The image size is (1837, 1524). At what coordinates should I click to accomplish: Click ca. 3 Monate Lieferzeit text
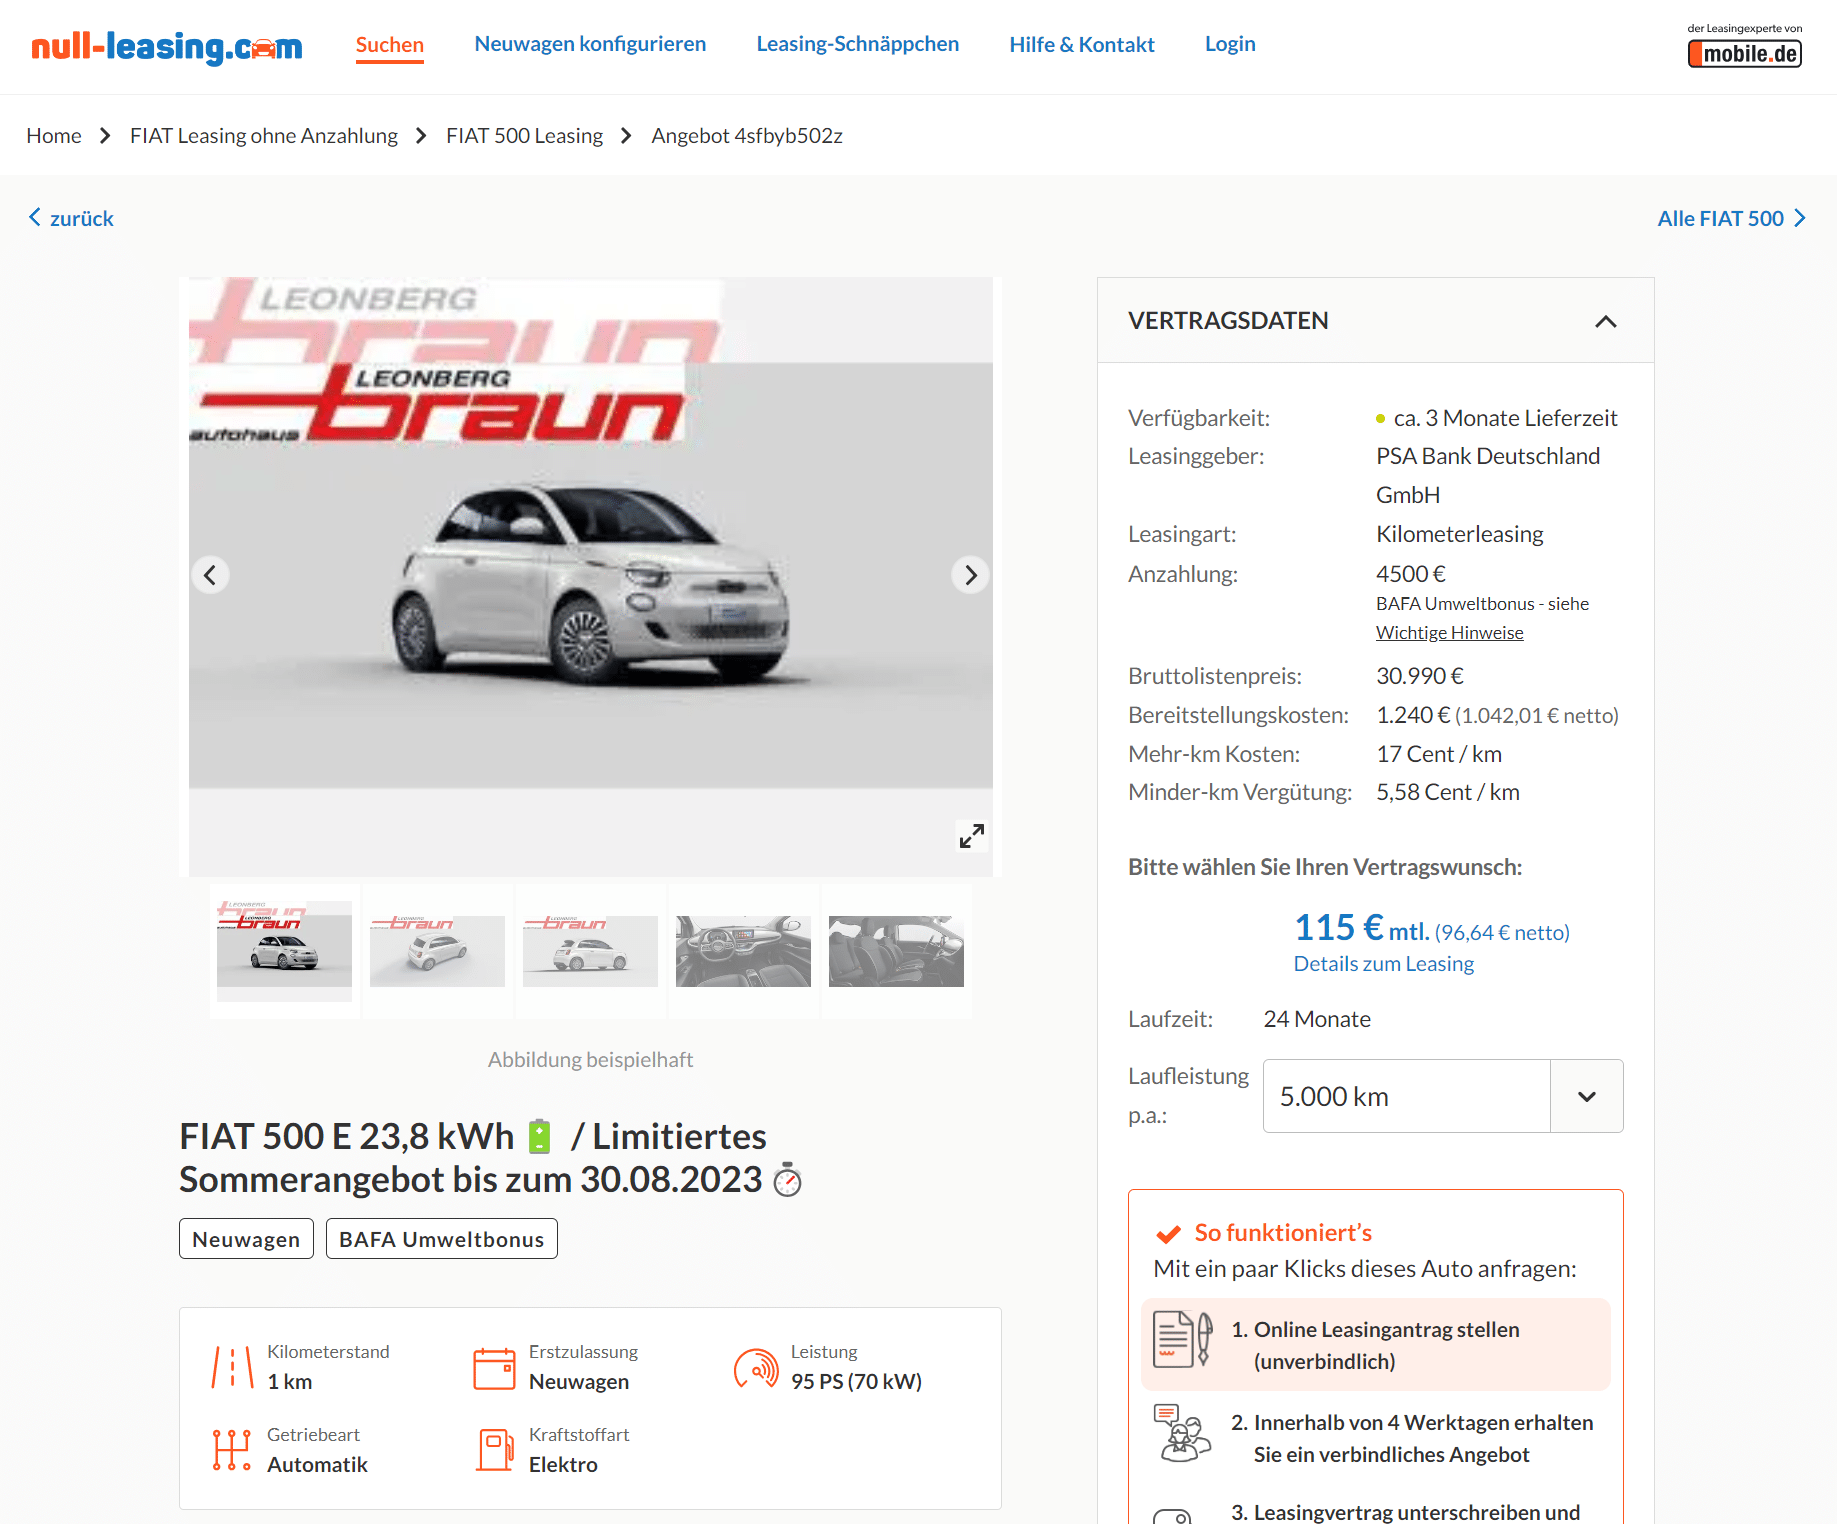[x=1505, y=418]
